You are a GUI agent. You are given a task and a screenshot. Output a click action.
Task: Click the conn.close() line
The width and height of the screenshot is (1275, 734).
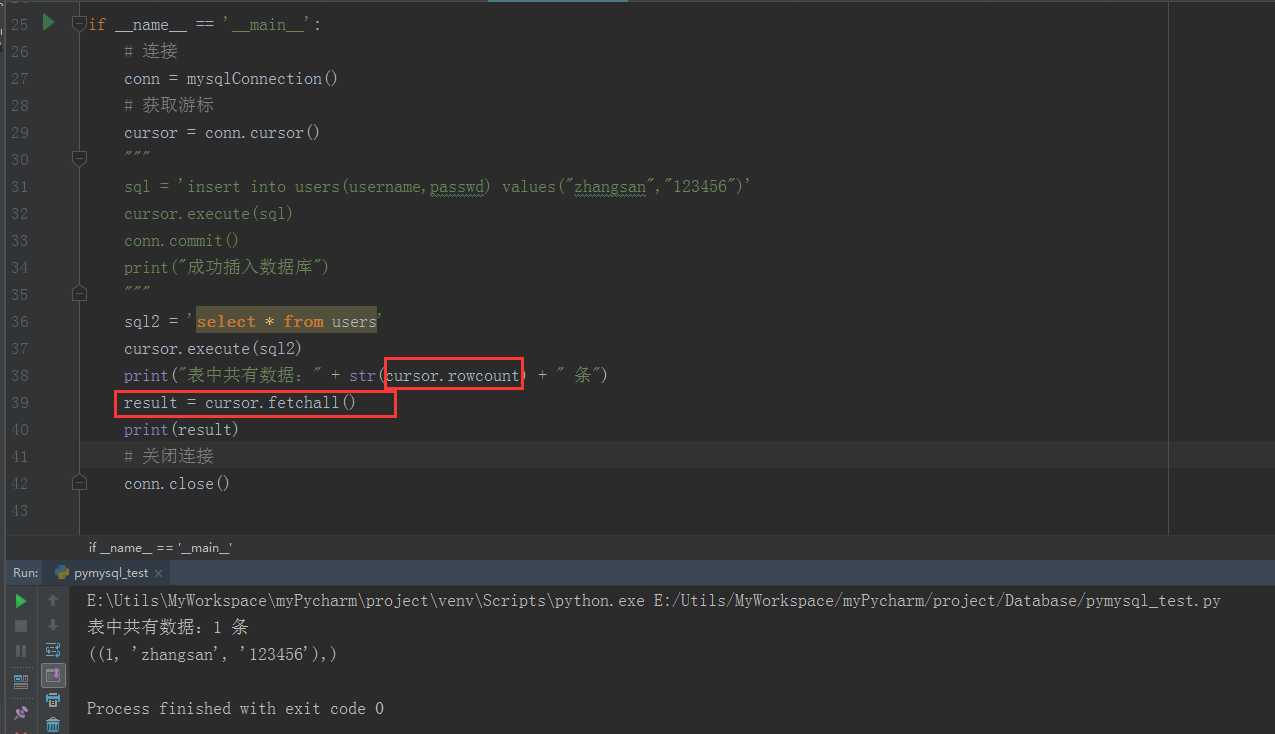pos(177,483)
